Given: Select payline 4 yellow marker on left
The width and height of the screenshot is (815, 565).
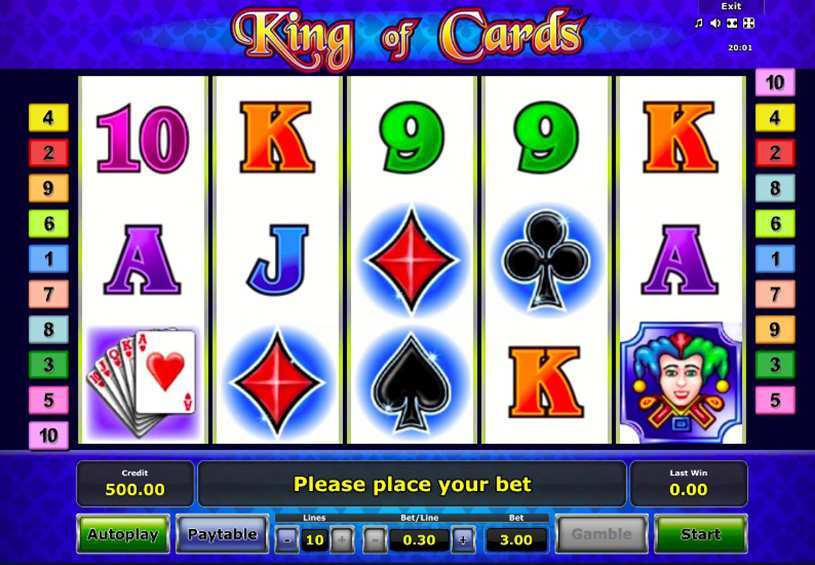Looking at the screenshot, I should [x=48, y=117].
